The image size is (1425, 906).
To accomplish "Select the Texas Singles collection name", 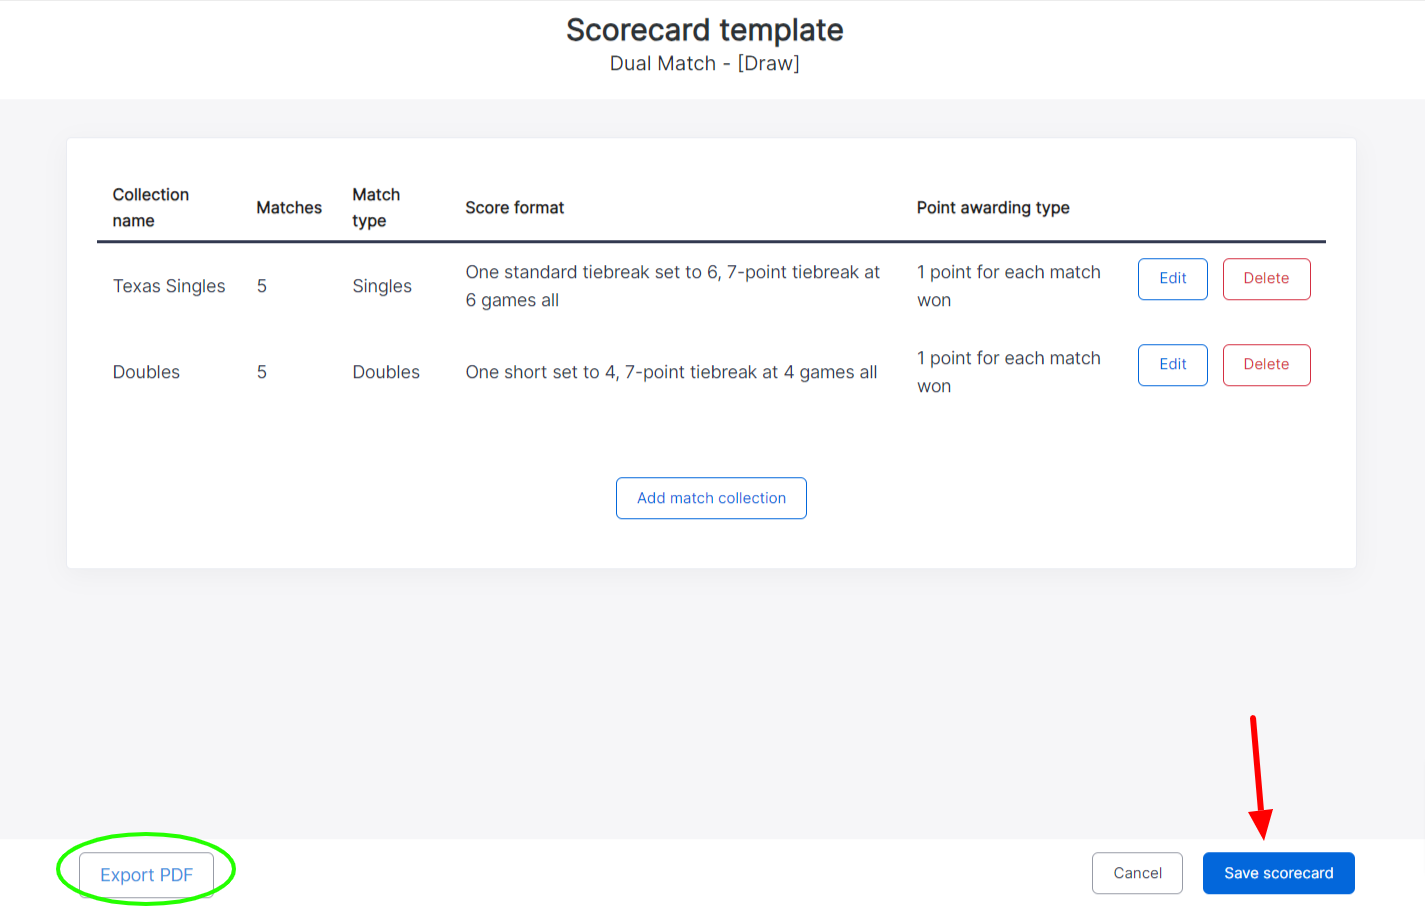I will [169, 286].
